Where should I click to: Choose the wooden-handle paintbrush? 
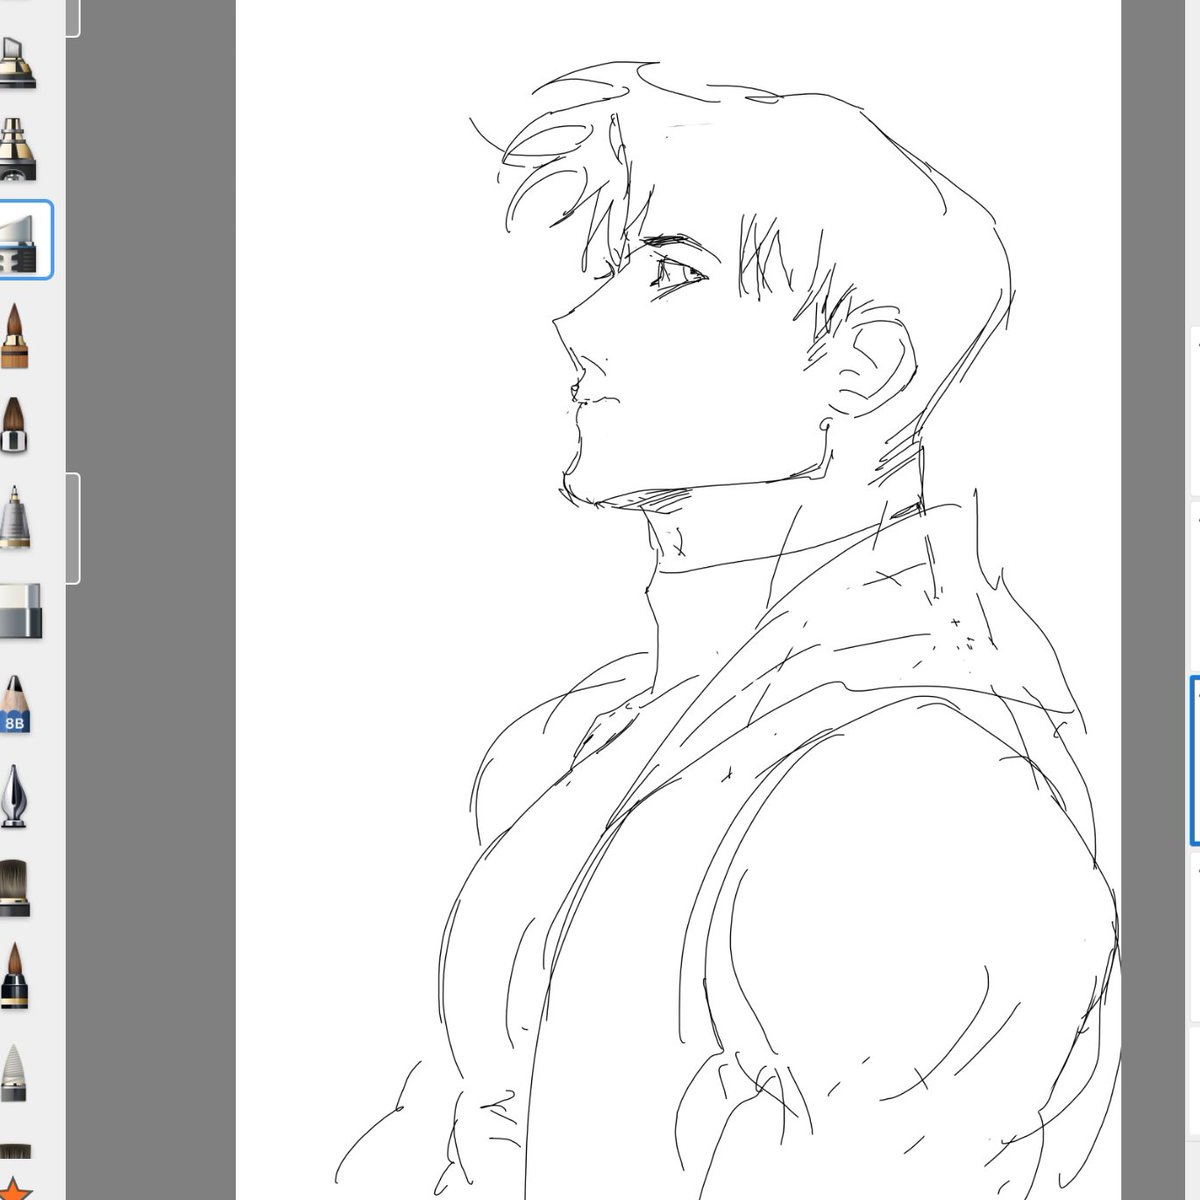pos(15,336)
